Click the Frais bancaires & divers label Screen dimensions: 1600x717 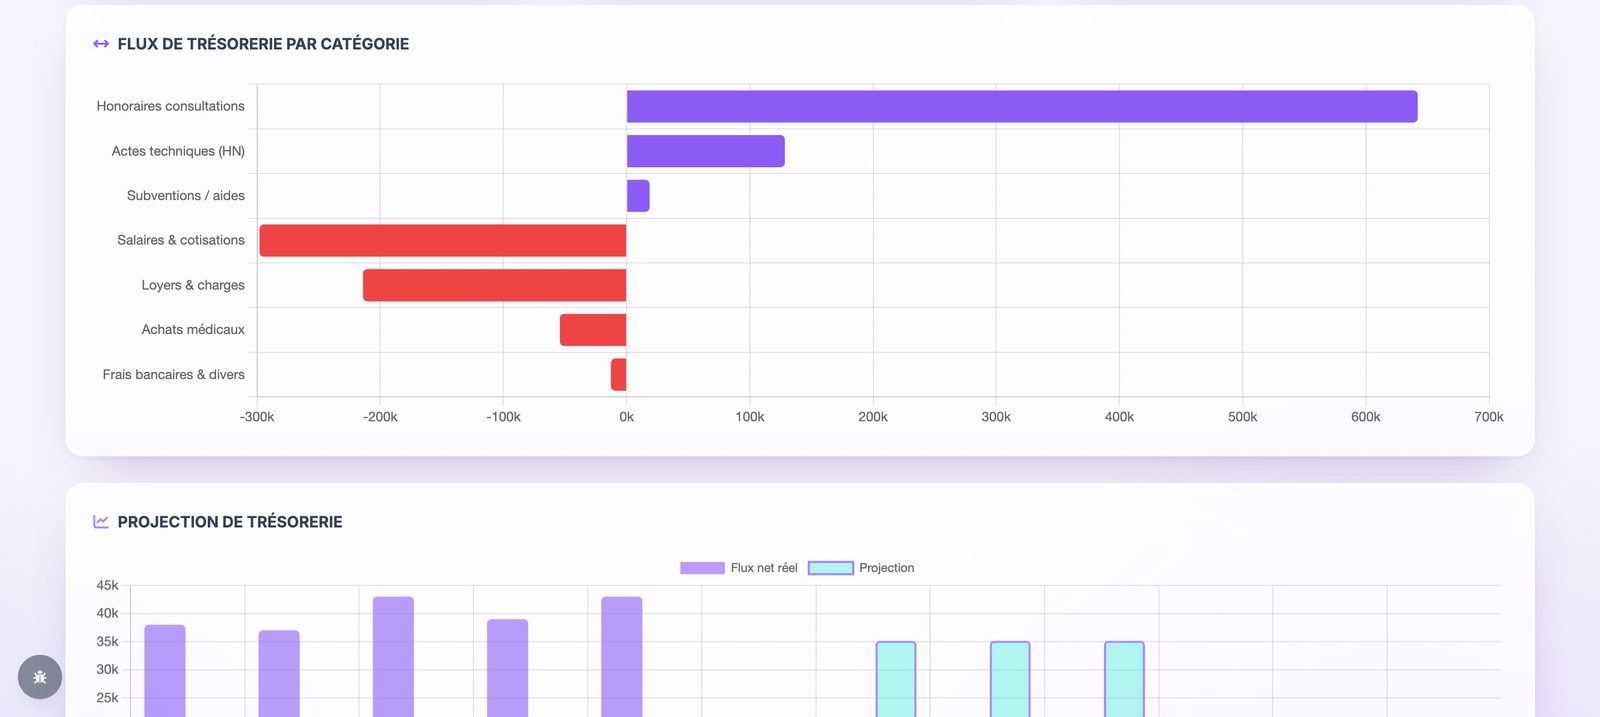click(x=174, y=375)
